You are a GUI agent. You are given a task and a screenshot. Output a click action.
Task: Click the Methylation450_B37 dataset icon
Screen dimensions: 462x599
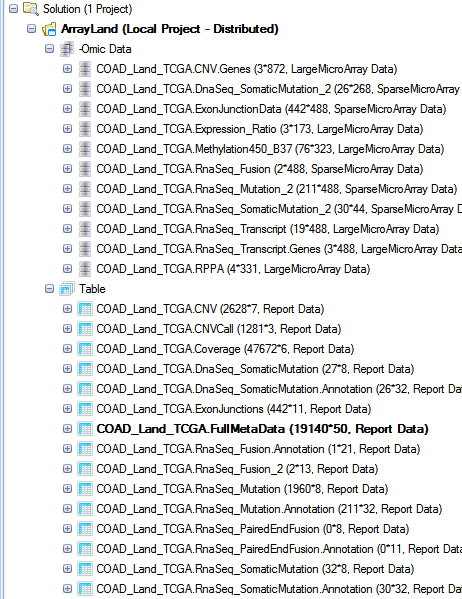coord(85,149)
